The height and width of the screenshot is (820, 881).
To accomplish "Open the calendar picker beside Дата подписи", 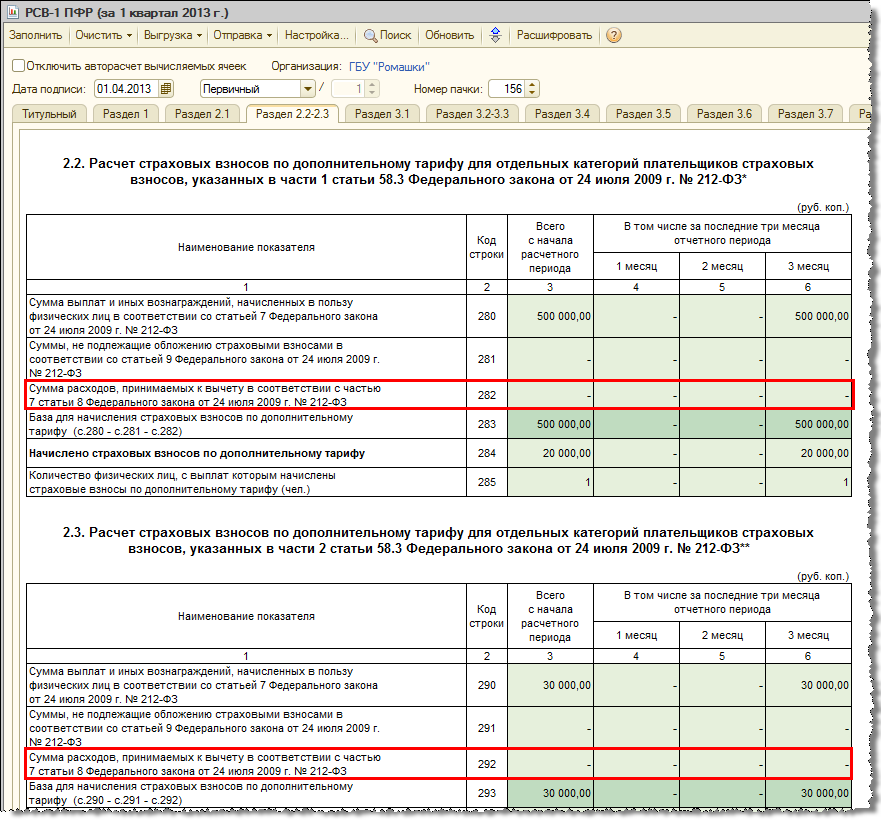I will (166, 89).
